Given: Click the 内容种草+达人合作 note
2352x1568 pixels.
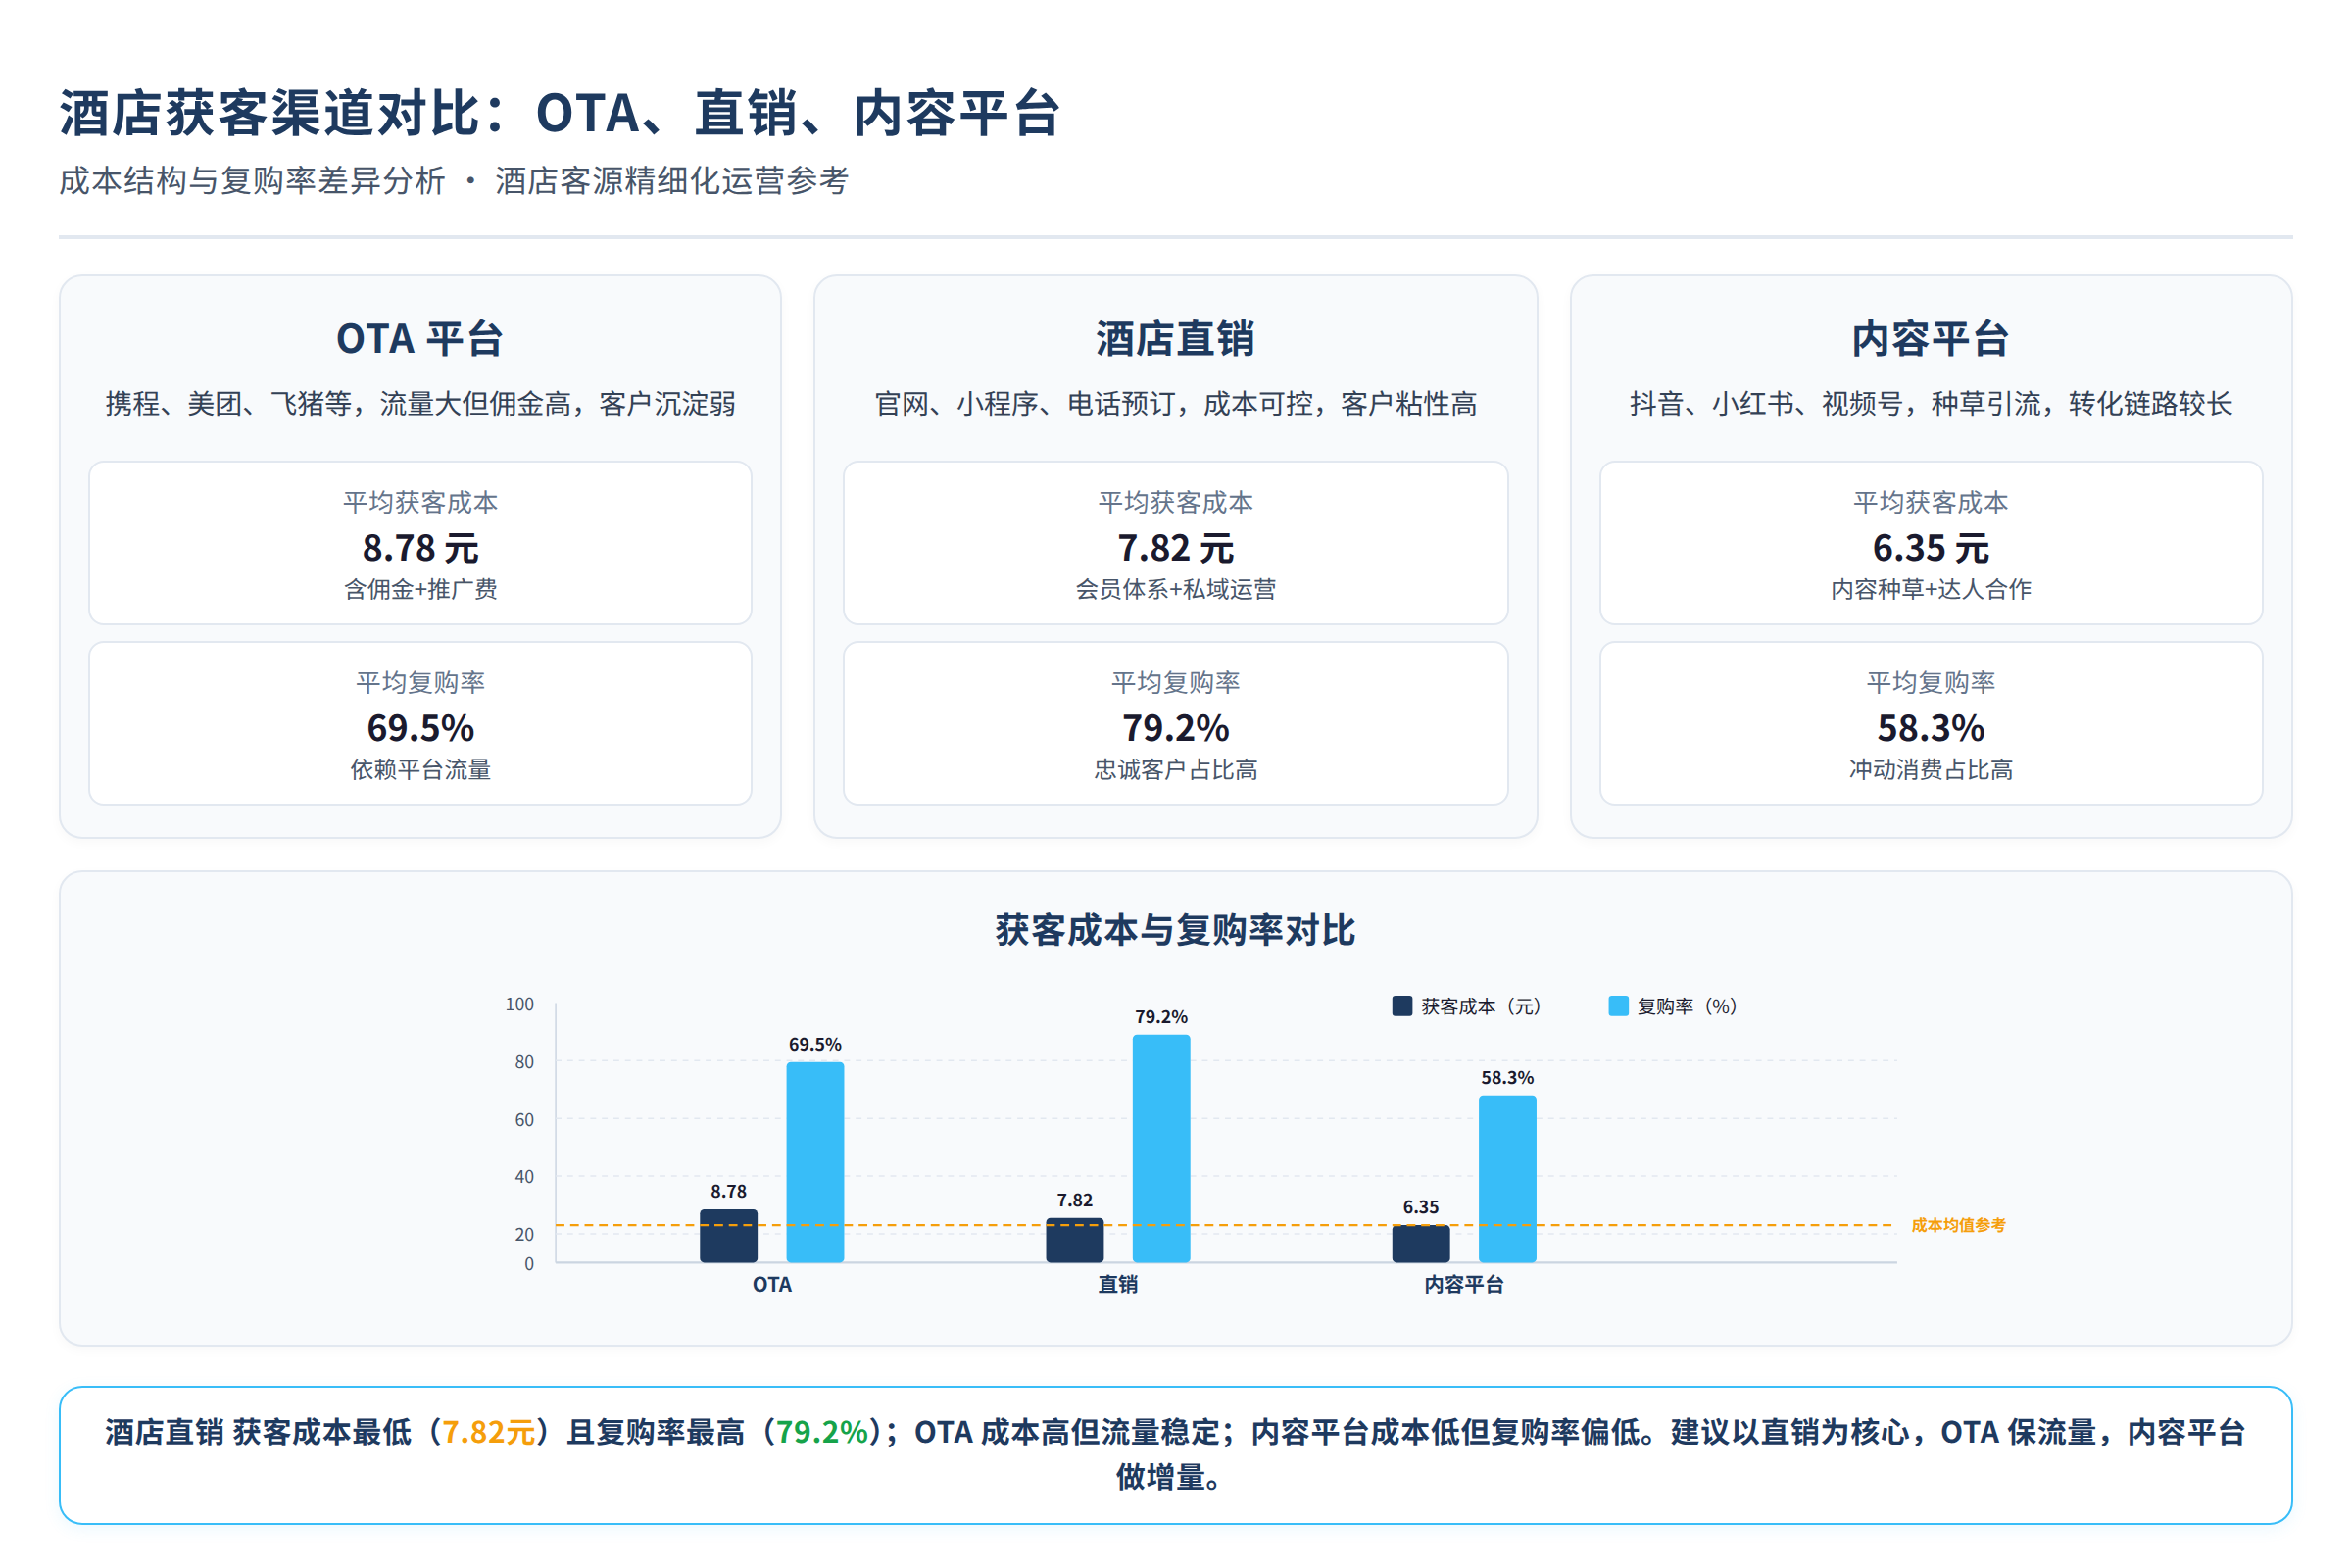Looking at the screenshot, I should click(1930, 589).
